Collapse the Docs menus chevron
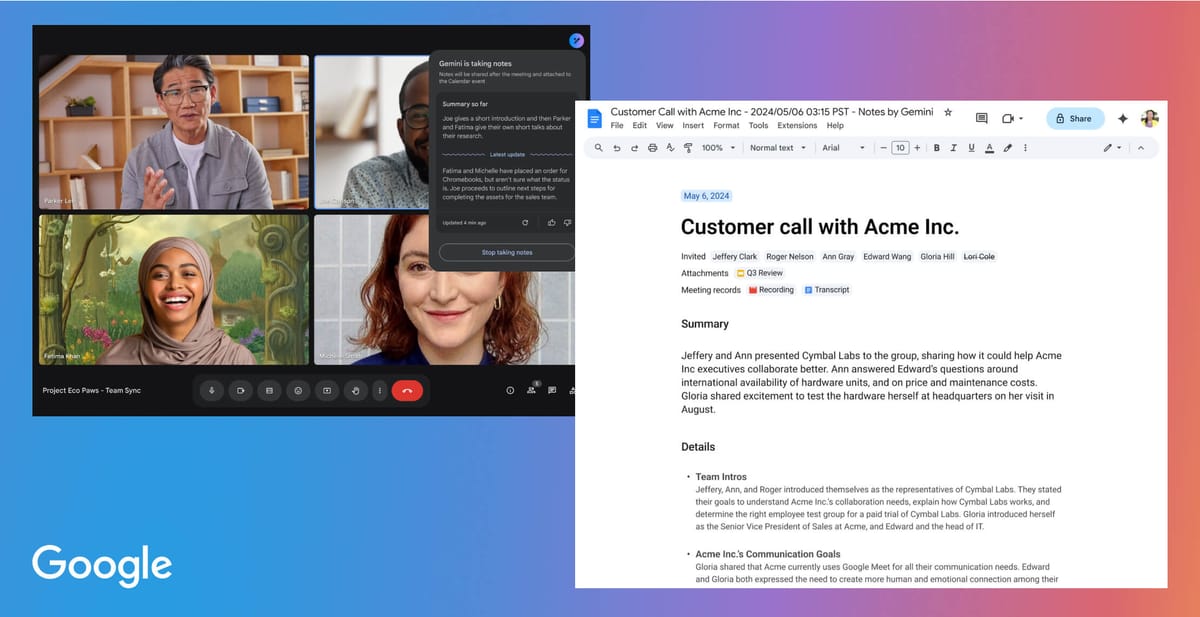 point(1141,148)
